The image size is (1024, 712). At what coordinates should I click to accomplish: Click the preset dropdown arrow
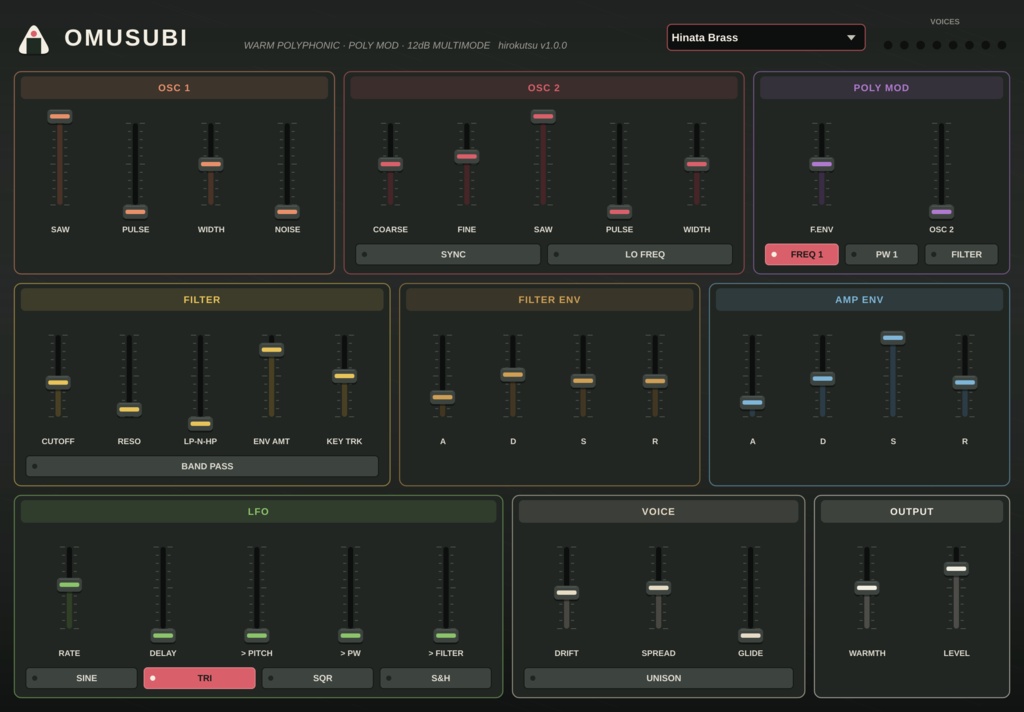click(x=851, y=37)
